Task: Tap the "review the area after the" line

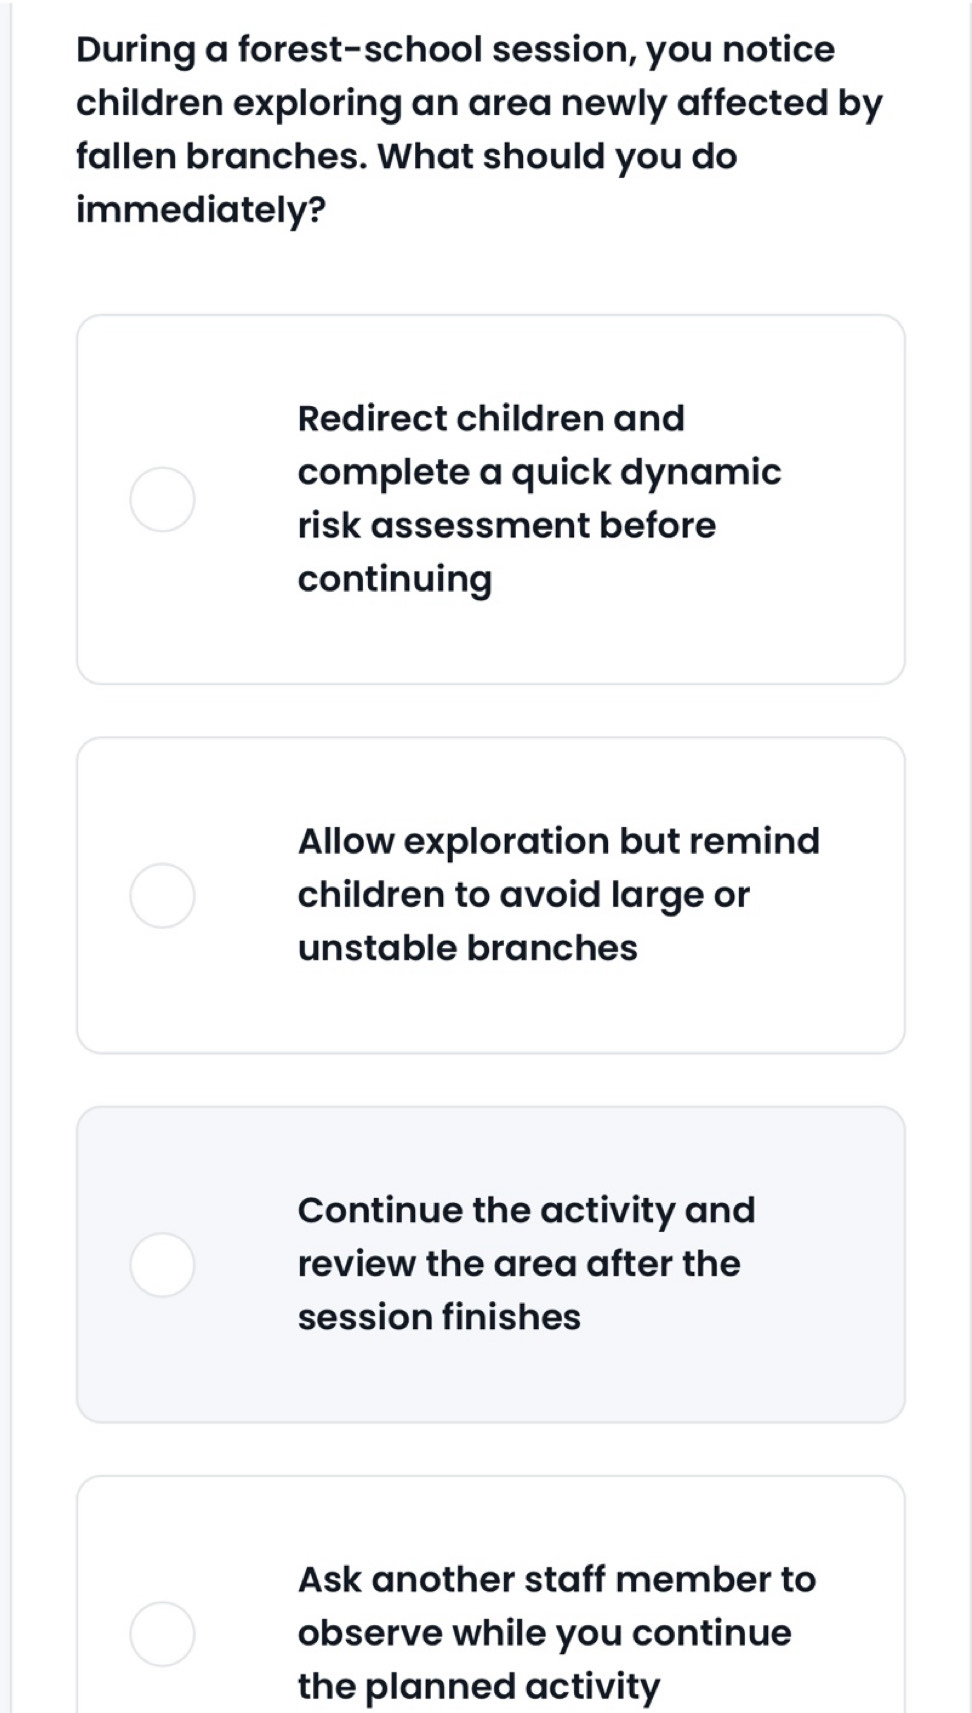Action: (x=519, y=1264)
